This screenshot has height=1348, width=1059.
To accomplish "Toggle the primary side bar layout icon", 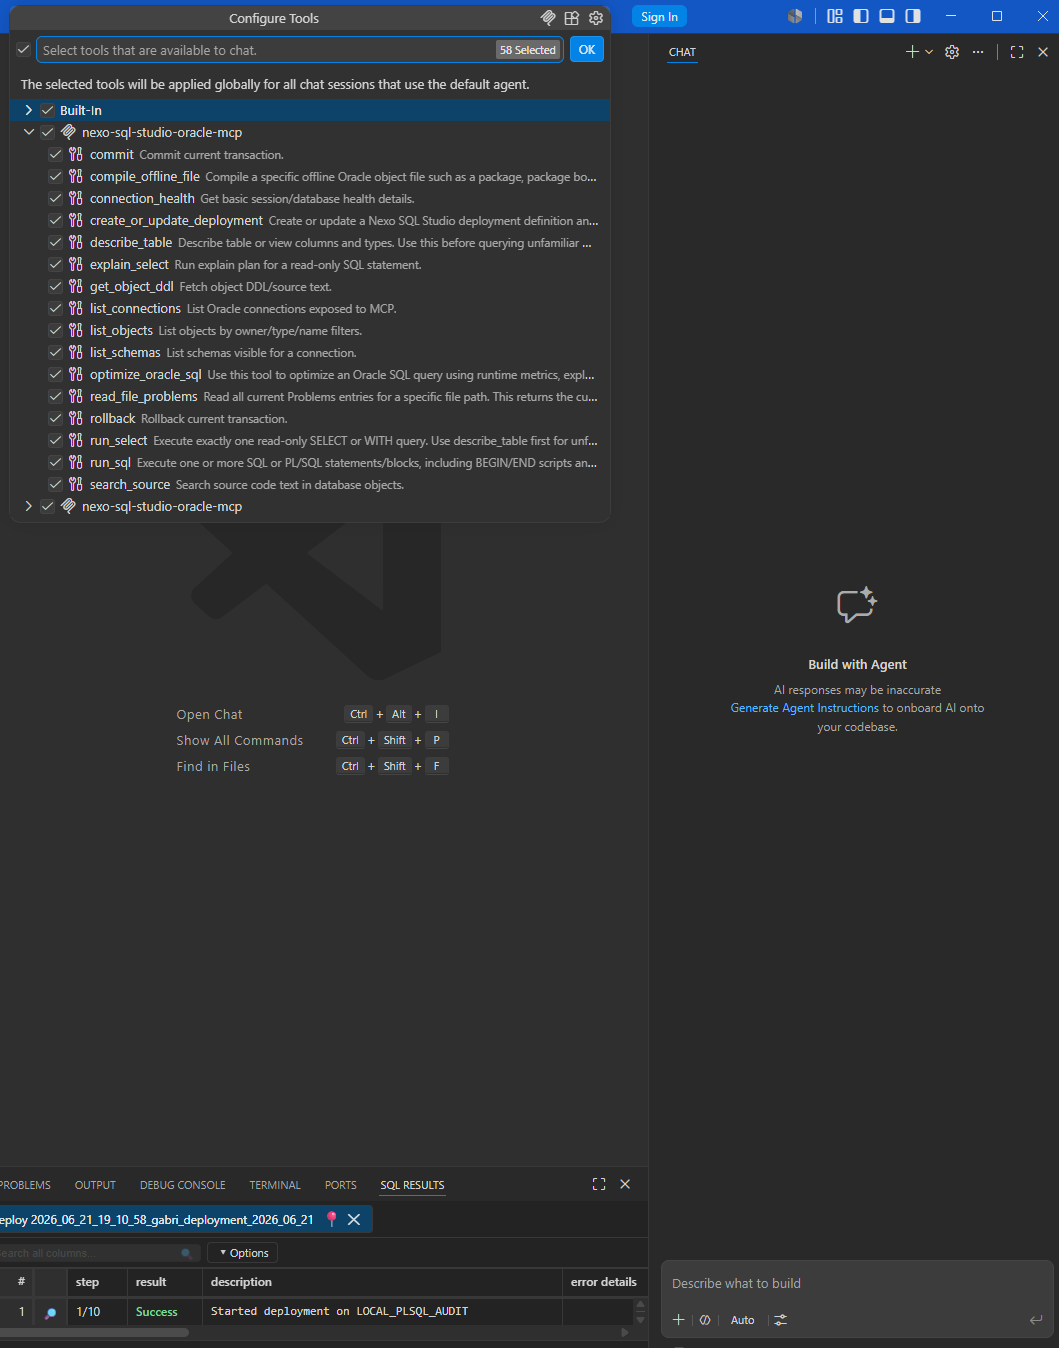I will click(861, 16).
